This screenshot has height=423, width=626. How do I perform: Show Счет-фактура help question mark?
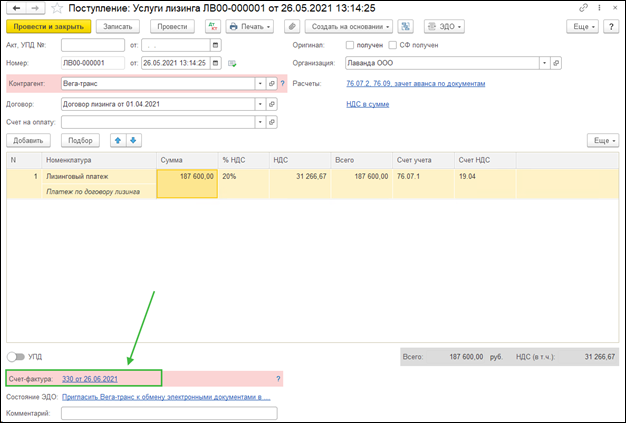[278, 379]
